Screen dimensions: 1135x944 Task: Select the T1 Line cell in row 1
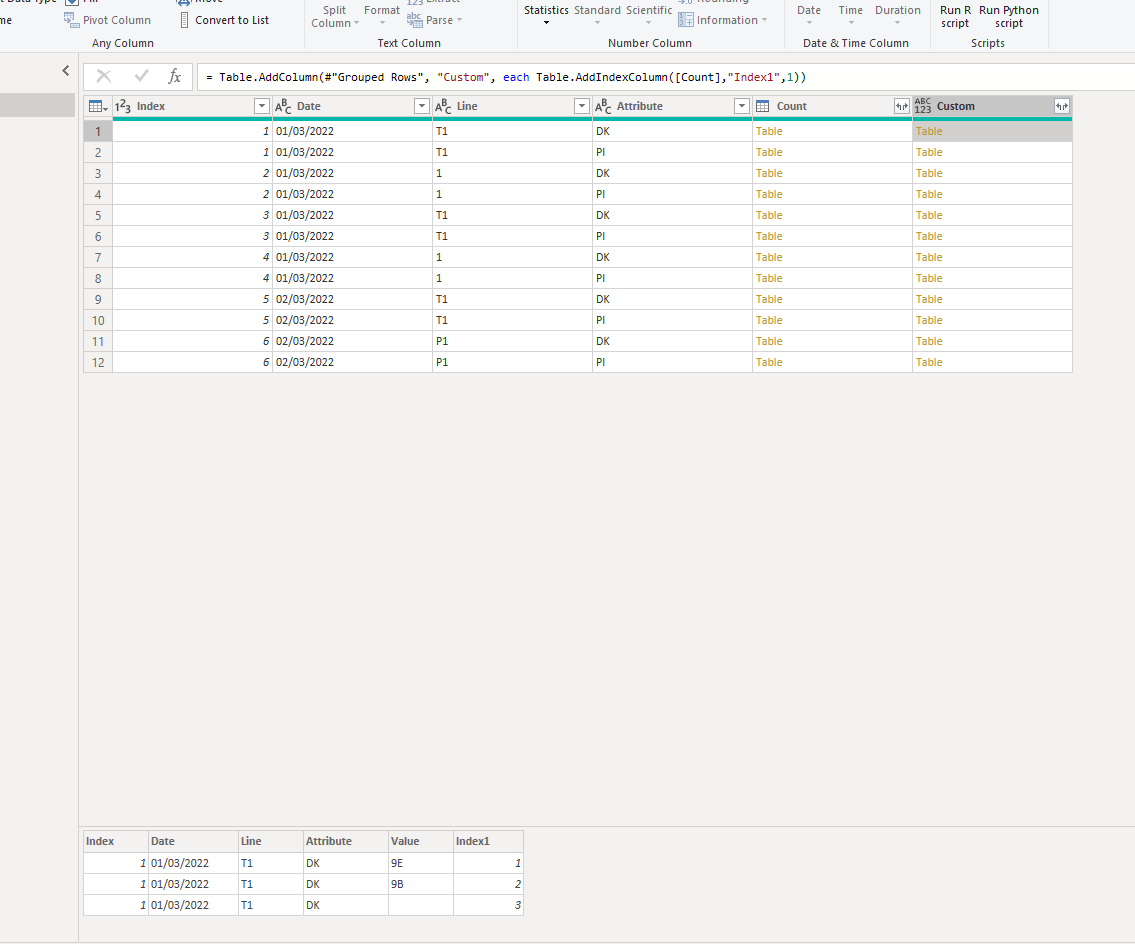coord(512,132)
